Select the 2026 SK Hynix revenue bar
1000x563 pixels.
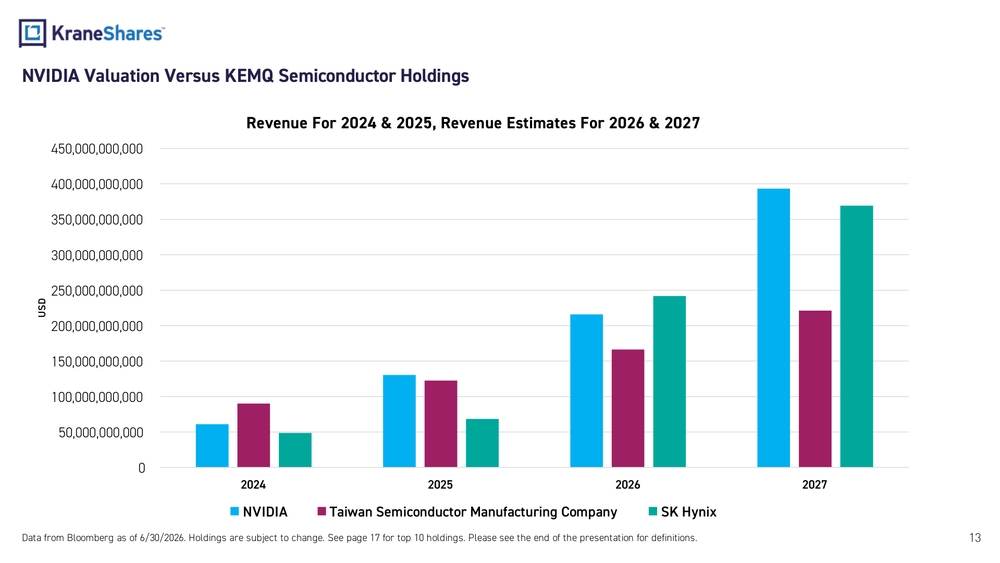[x=670, y=381]
